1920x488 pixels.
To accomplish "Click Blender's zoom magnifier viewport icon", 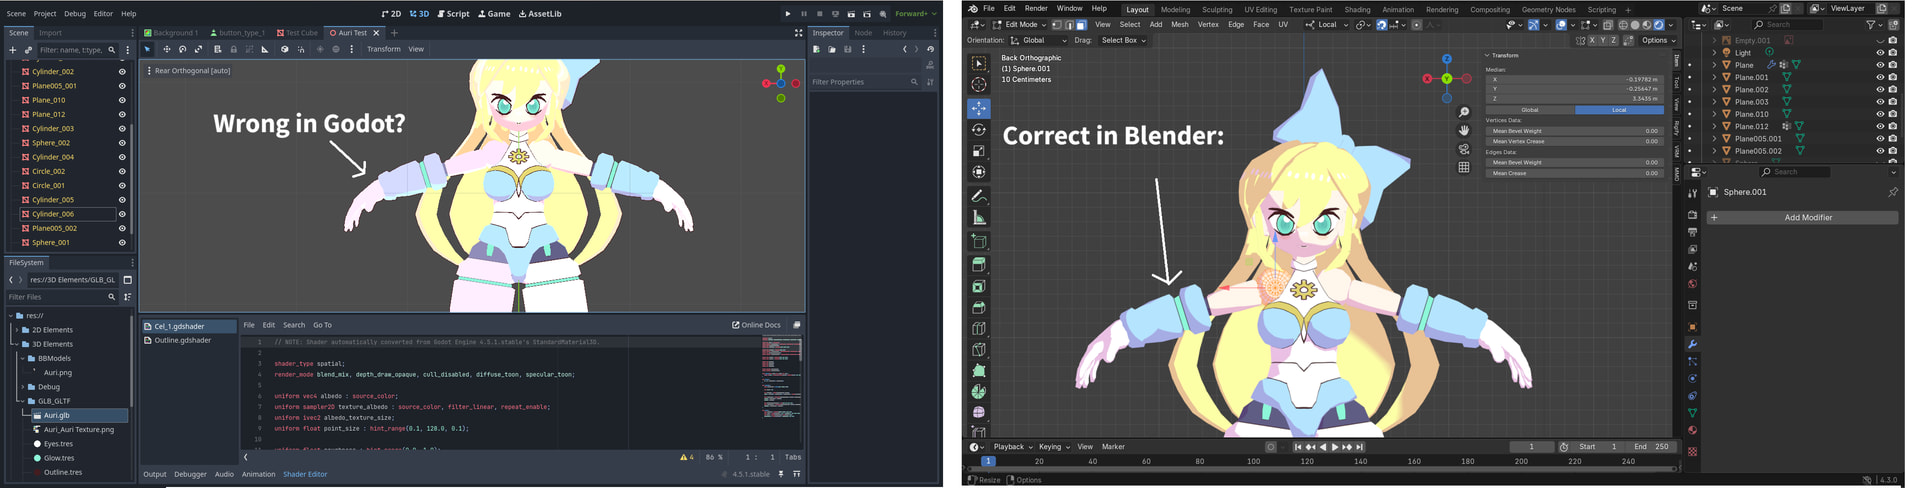I will 1464,112.
